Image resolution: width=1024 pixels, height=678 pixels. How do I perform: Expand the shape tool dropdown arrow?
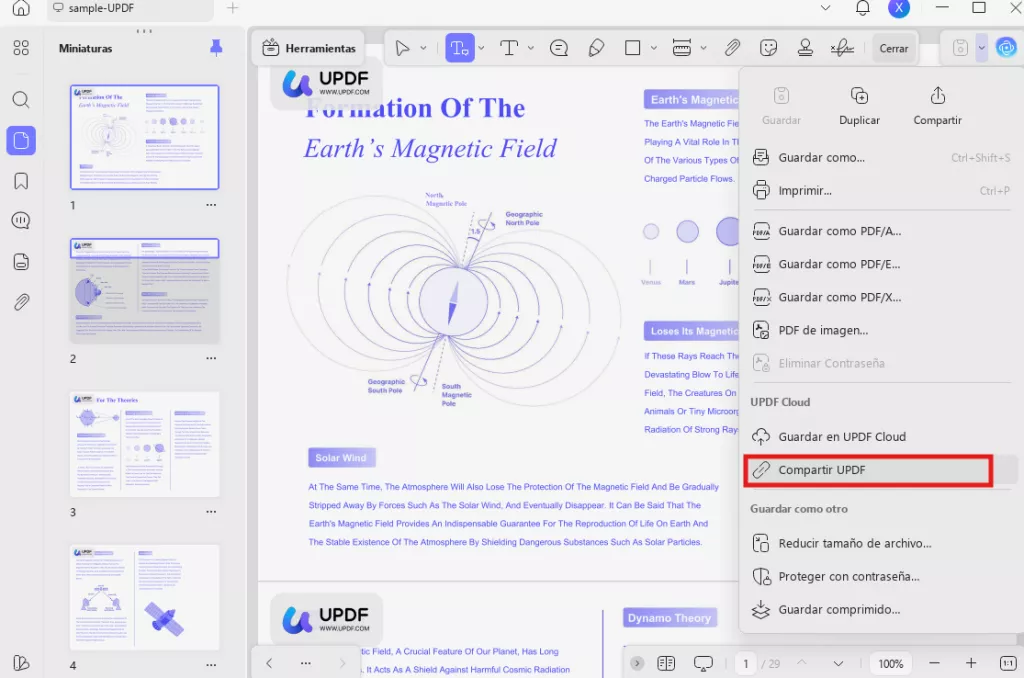click(654, 48)
